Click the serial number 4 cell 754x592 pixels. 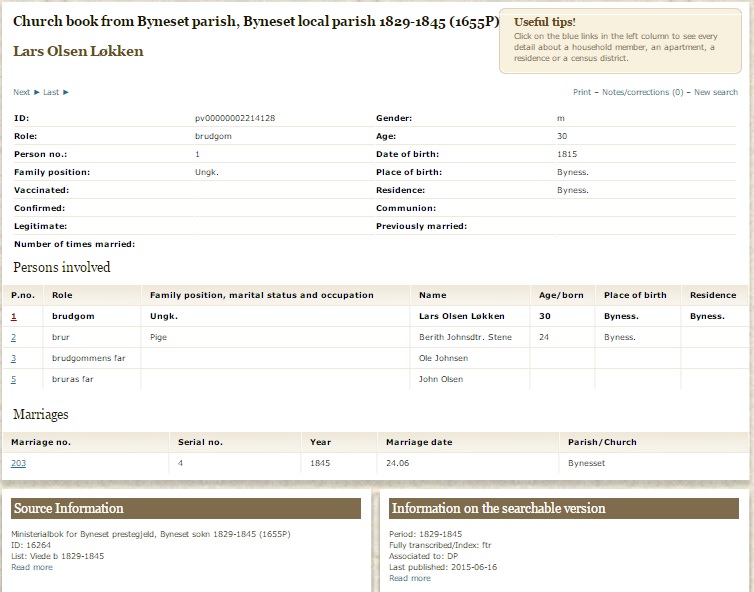coord(180,463)
